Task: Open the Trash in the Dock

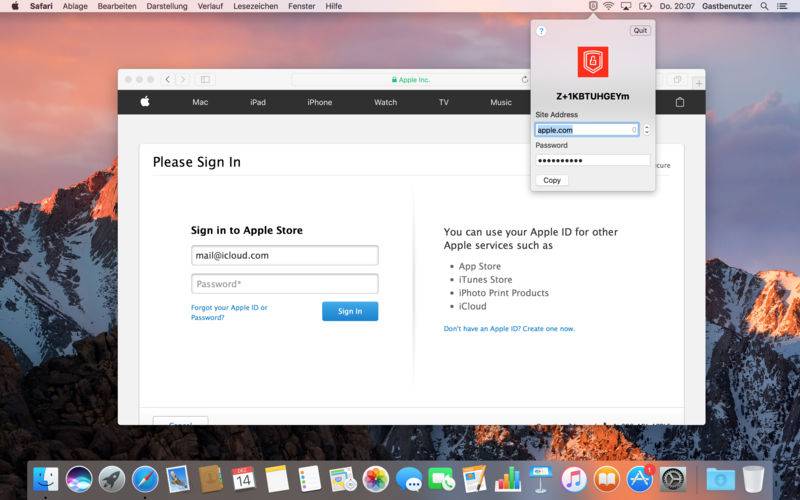Action: click(x=753, y=479)
